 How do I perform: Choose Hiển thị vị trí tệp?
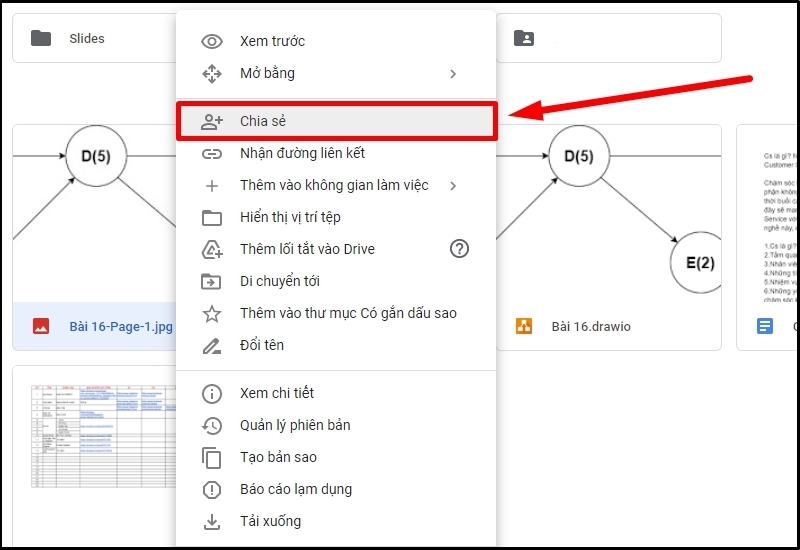(x=336, y=218)
